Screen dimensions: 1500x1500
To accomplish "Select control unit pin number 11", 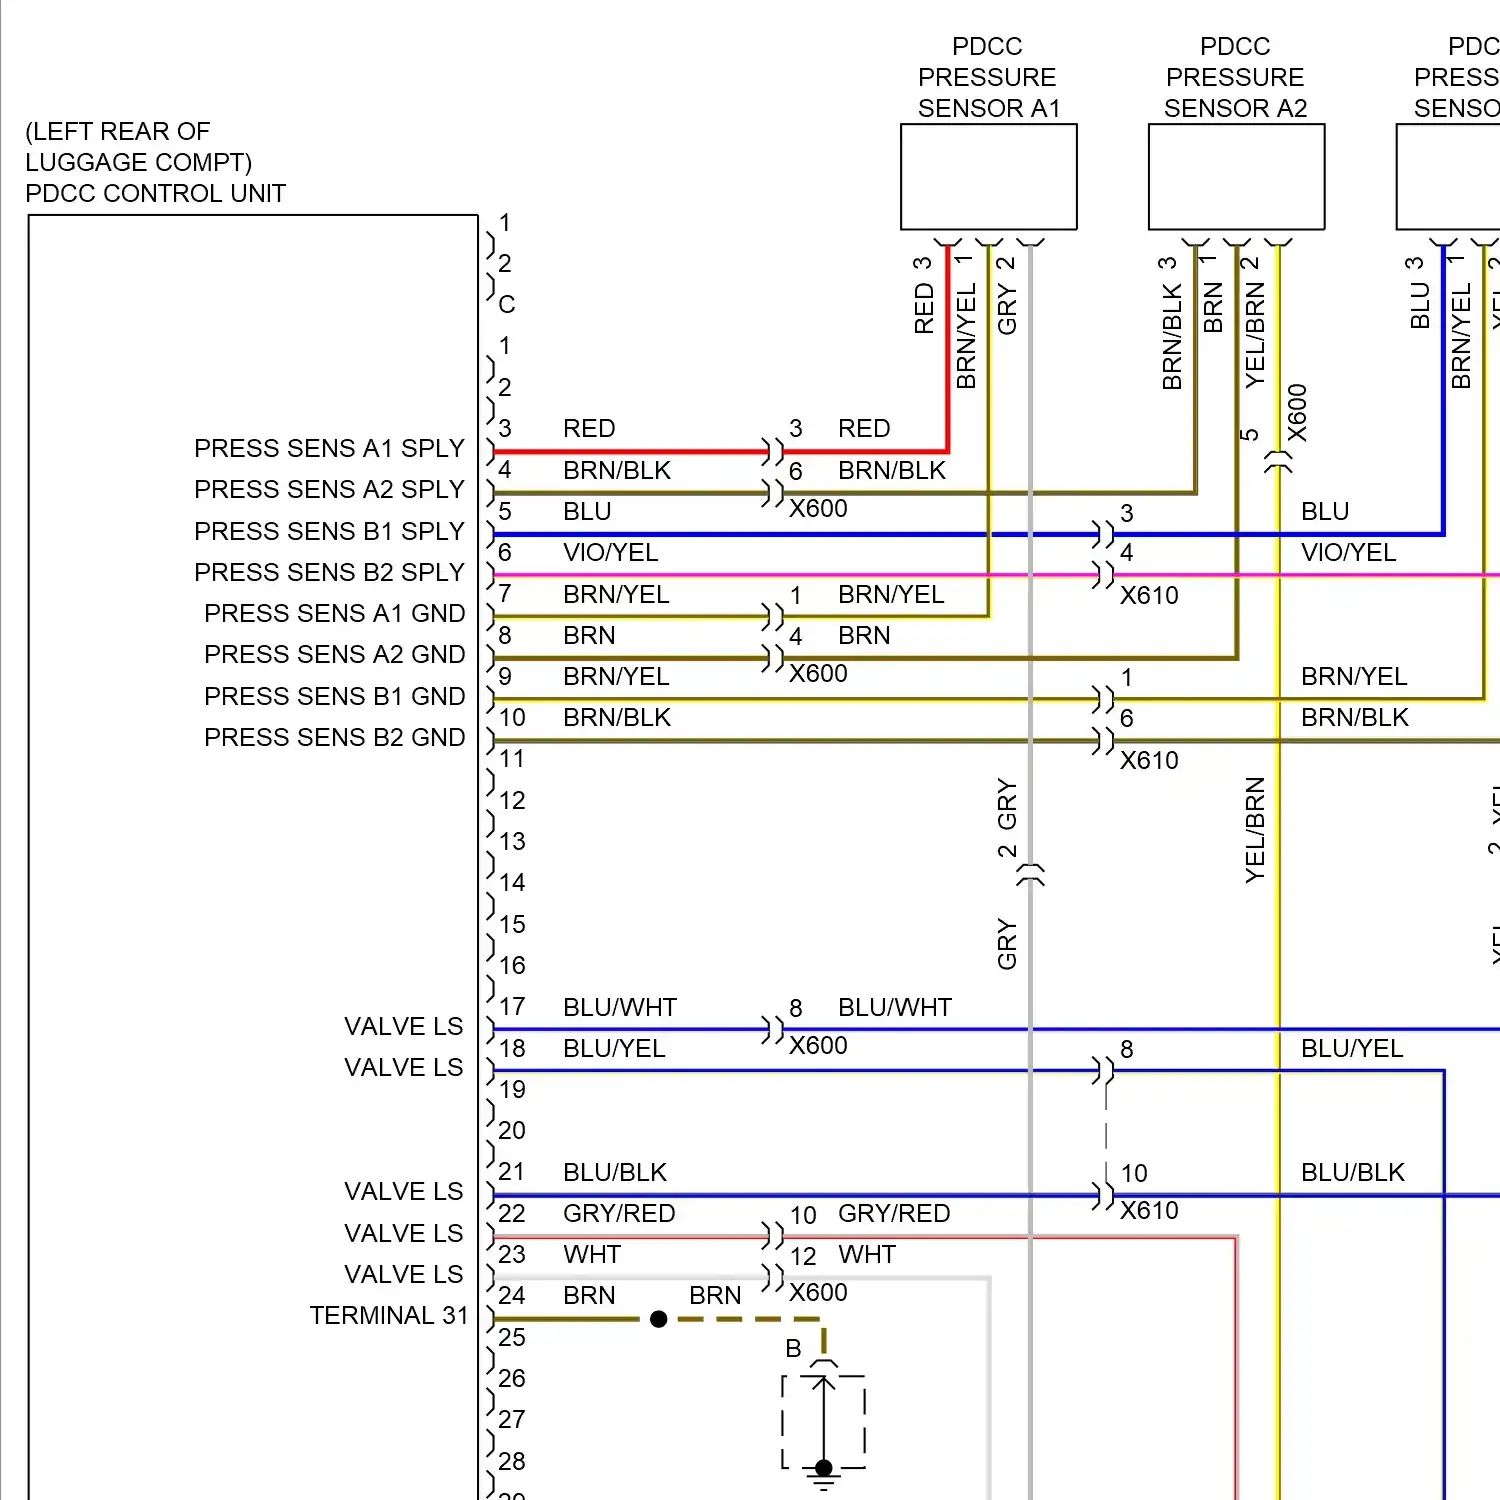I will point(512,759).
